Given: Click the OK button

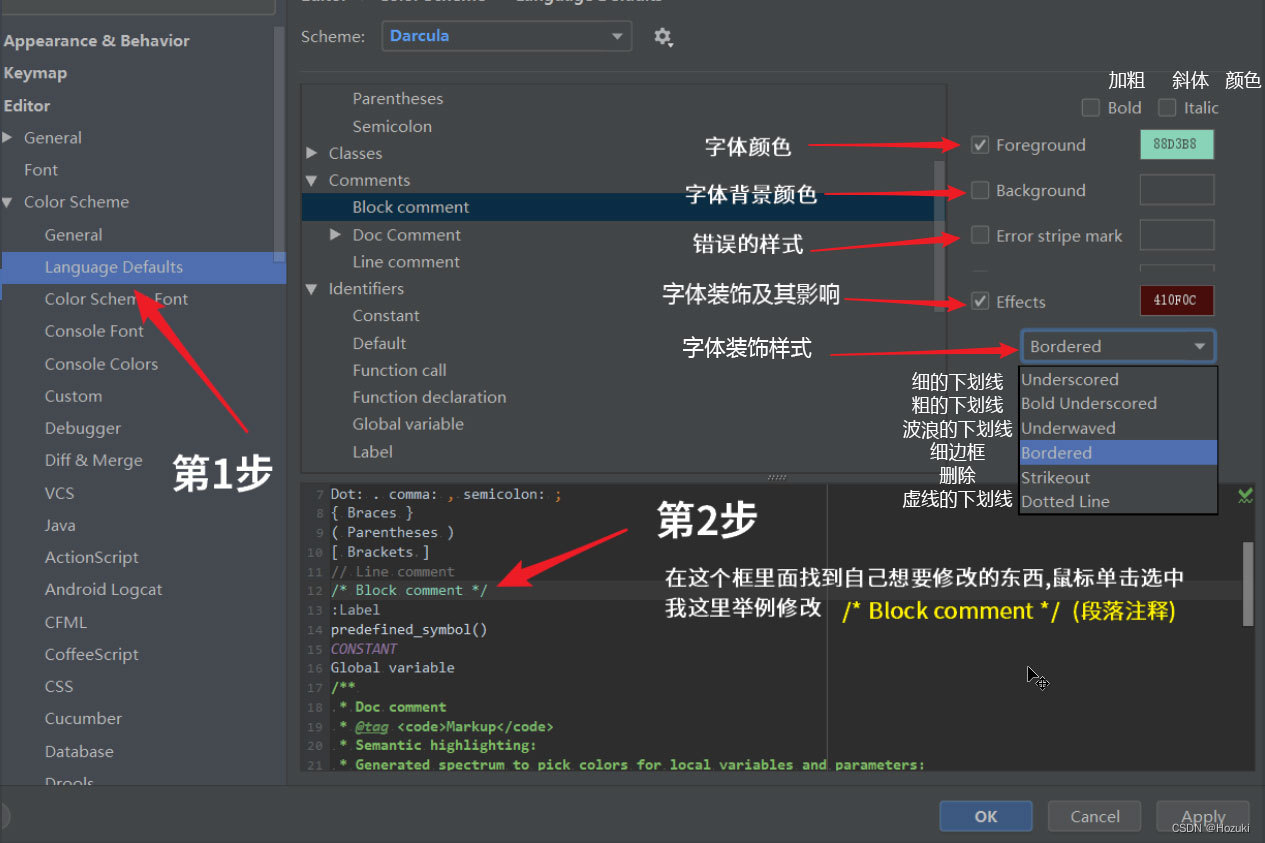Looking at the screenshot, I should click(x=986, y=816).
